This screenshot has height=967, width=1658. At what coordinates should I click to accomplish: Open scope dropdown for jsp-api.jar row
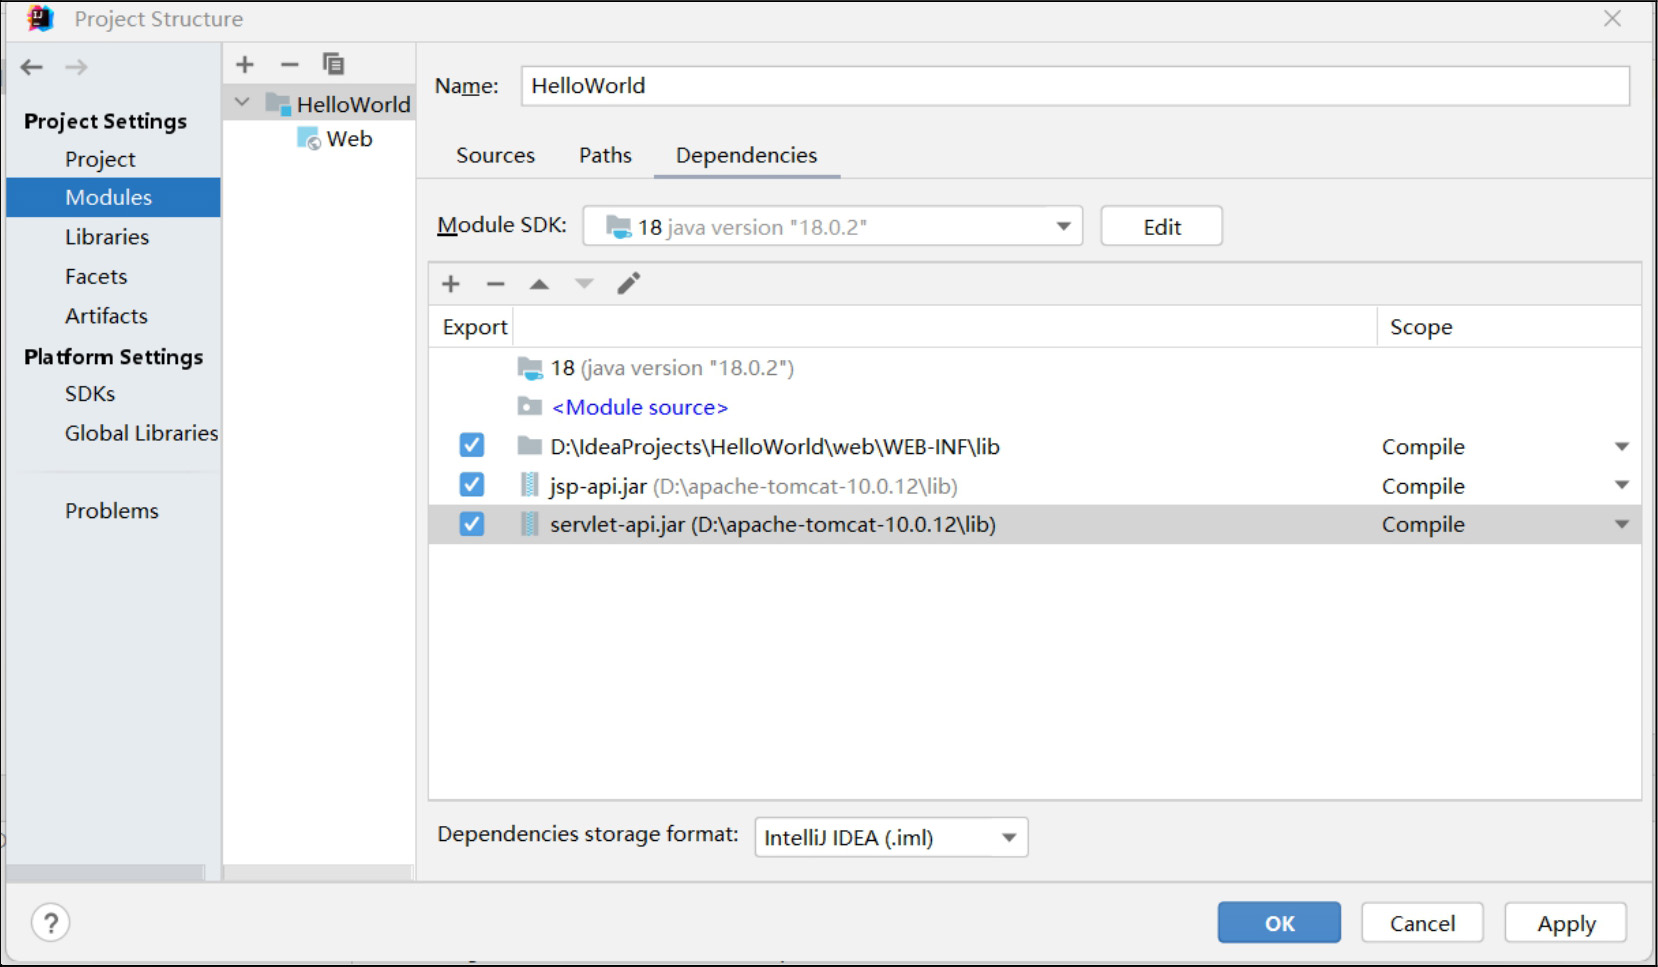pos(1622,485)
